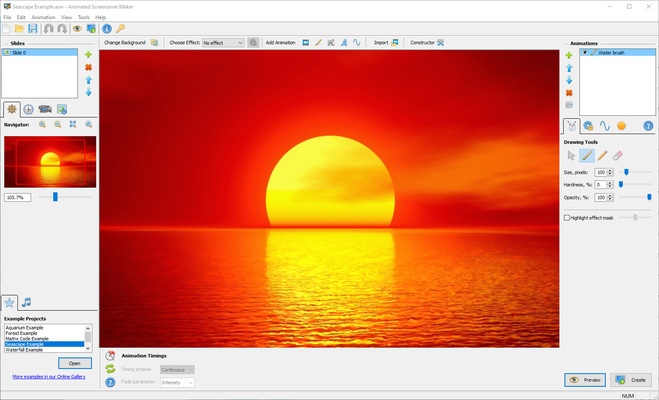Viewport: 659px width, 400px height.
Task: Adjust the Opacity slider handle
Action: pyautogui.click(x=649, y=197)
